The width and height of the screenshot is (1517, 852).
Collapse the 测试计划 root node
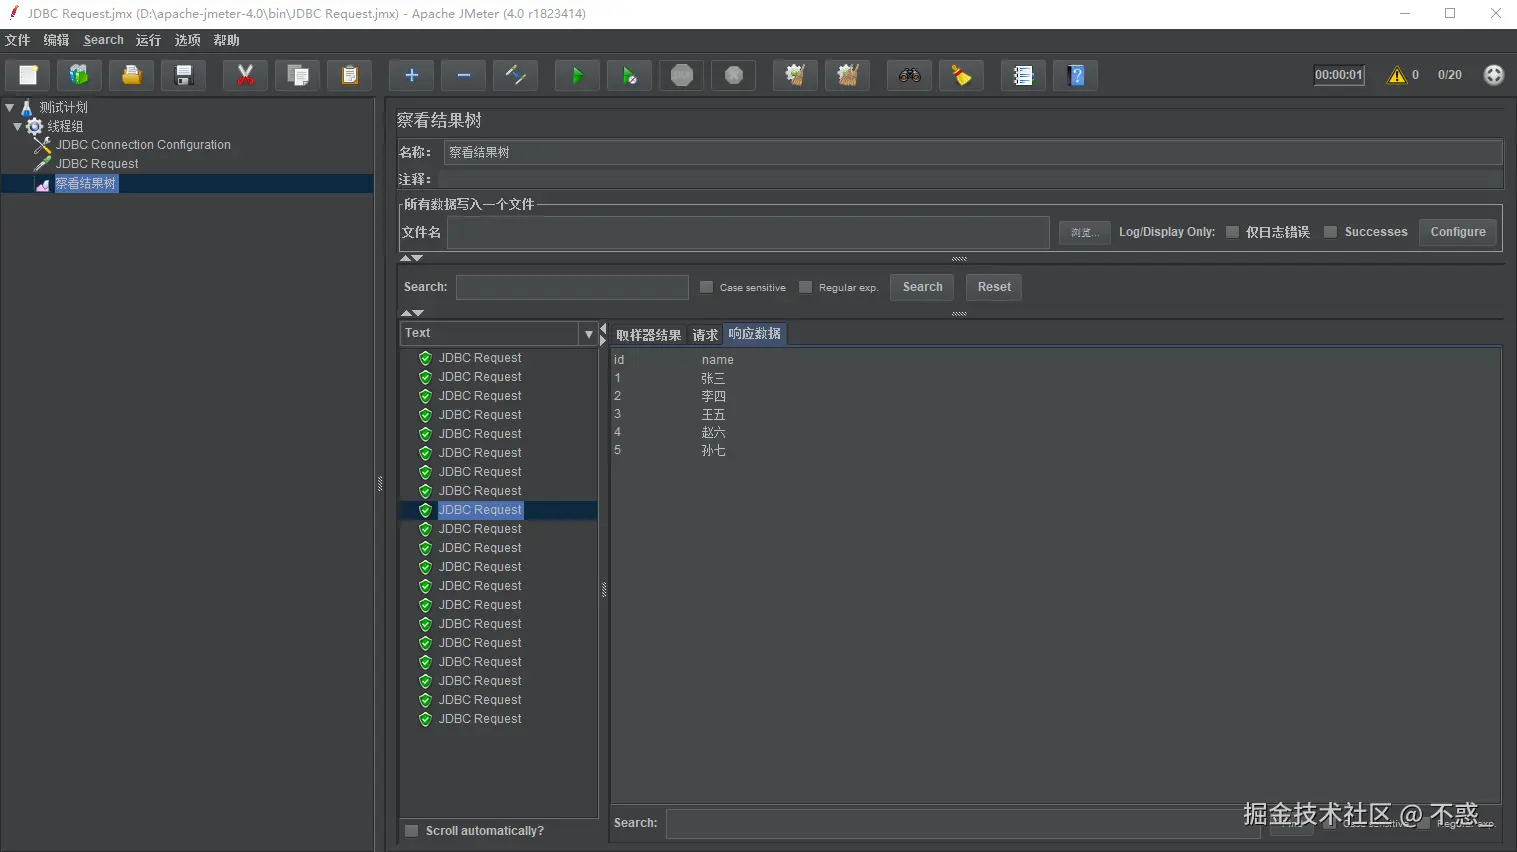9,107
